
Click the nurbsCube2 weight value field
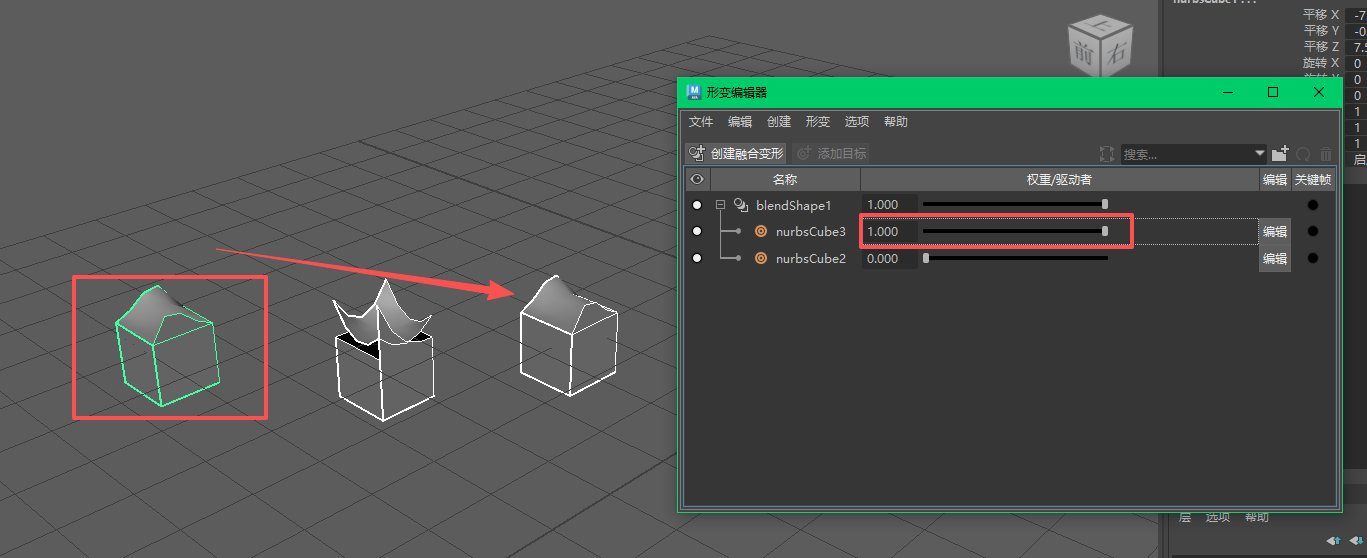[889, 258]
